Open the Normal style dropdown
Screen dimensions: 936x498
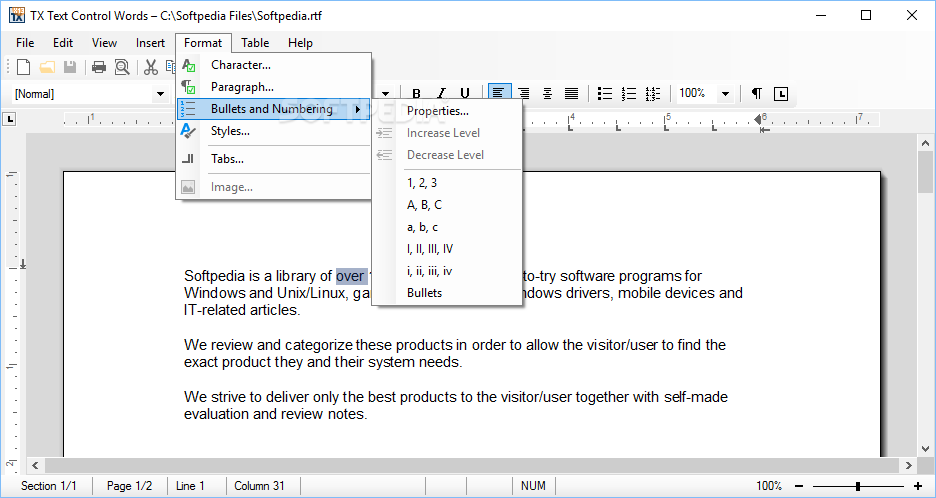(x=160, y=94)
